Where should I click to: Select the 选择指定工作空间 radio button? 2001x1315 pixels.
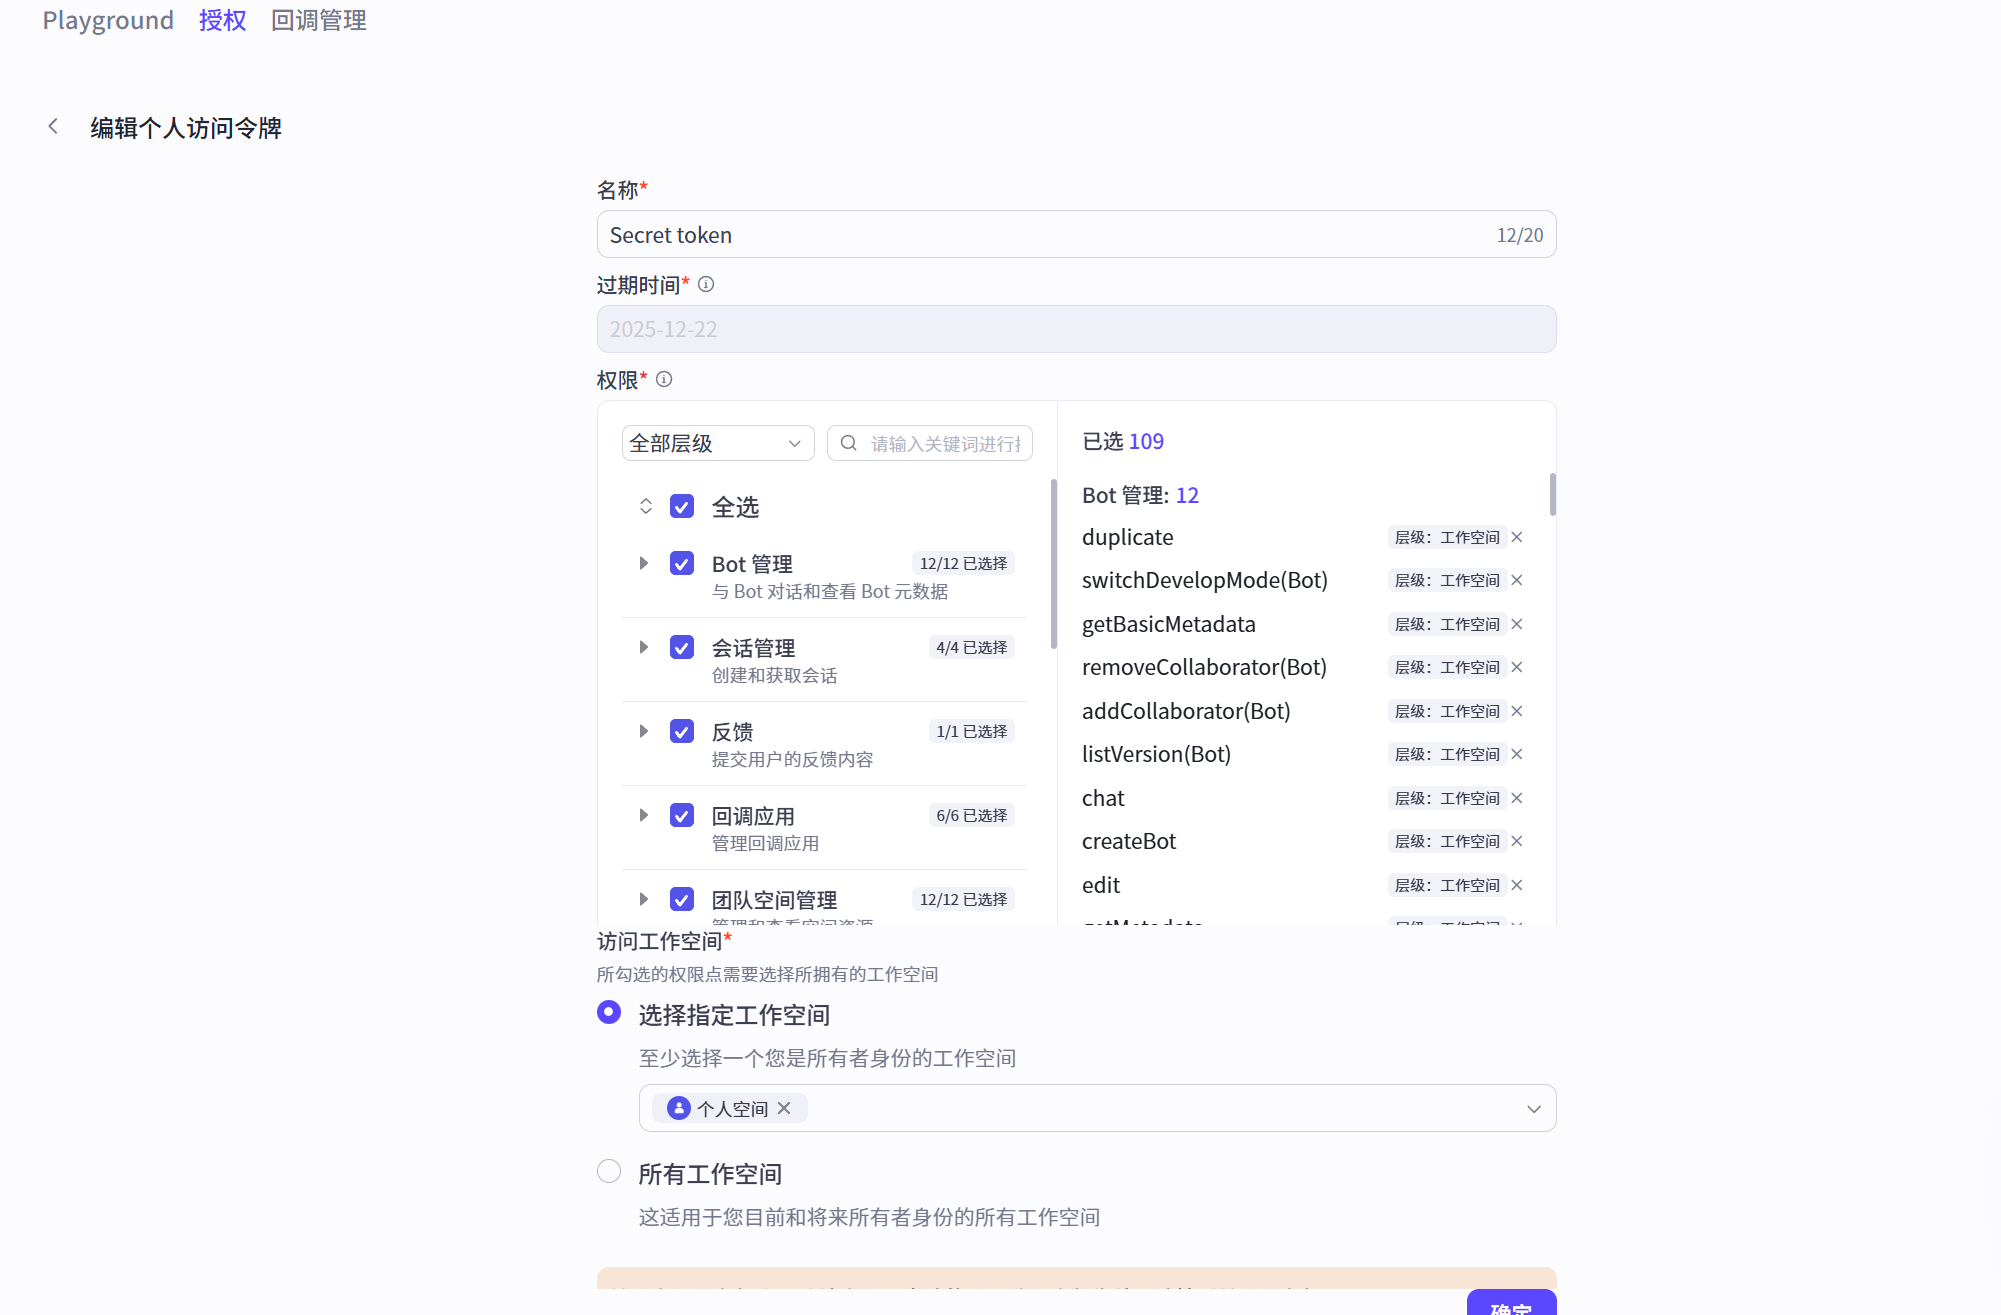(x=609, y=1013)
